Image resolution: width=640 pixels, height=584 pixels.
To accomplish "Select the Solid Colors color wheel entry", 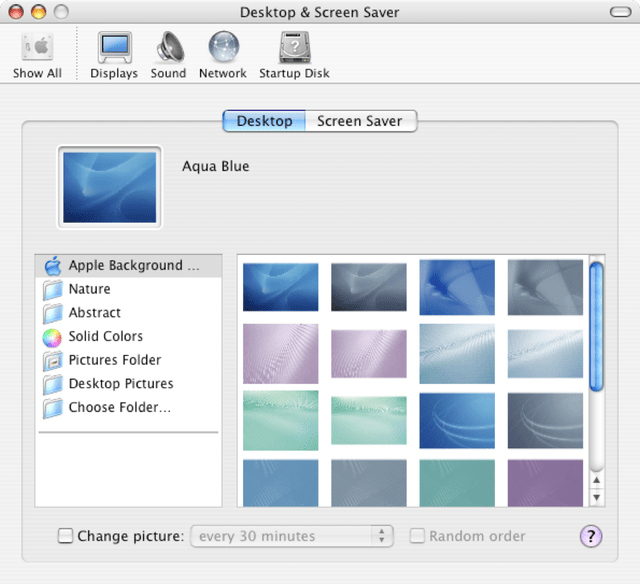I will 105,337.
